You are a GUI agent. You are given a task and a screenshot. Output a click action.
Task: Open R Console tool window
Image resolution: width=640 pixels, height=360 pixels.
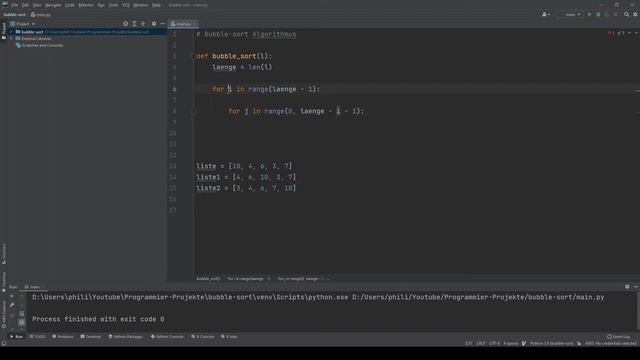[x=203, y=337]
